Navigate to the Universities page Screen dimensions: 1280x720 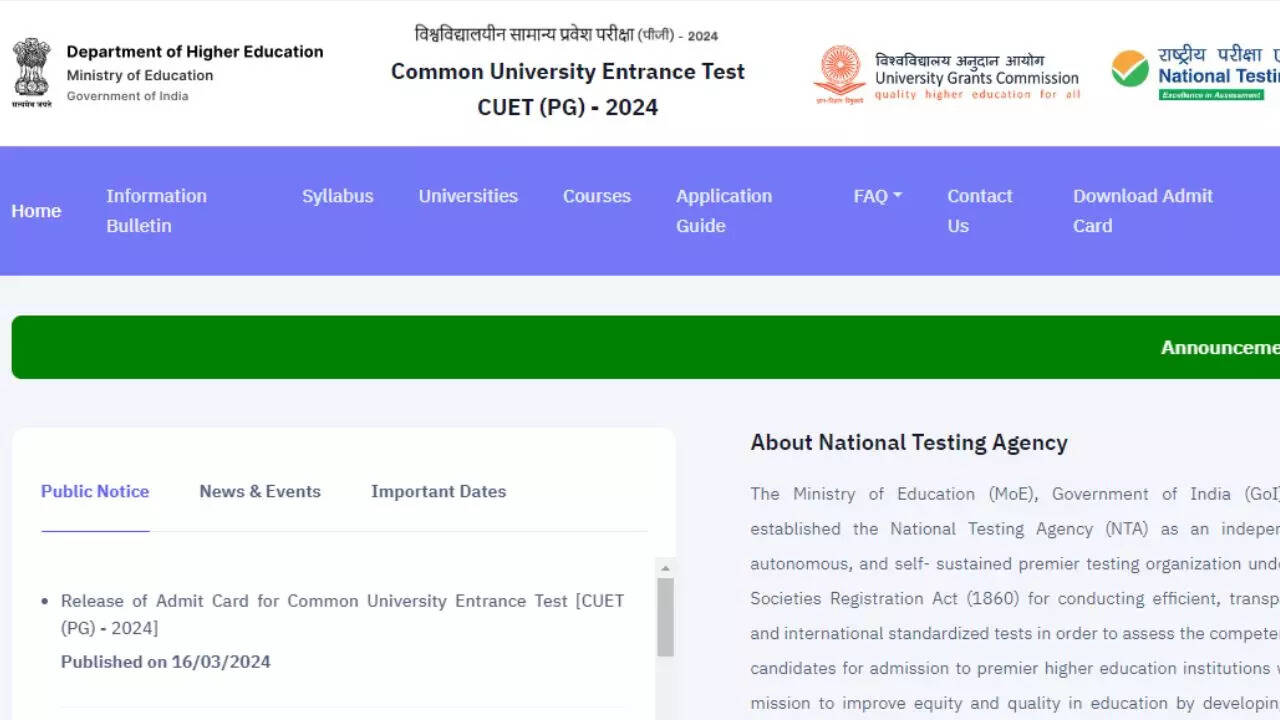pyautogui.click(x=468, y=196)
